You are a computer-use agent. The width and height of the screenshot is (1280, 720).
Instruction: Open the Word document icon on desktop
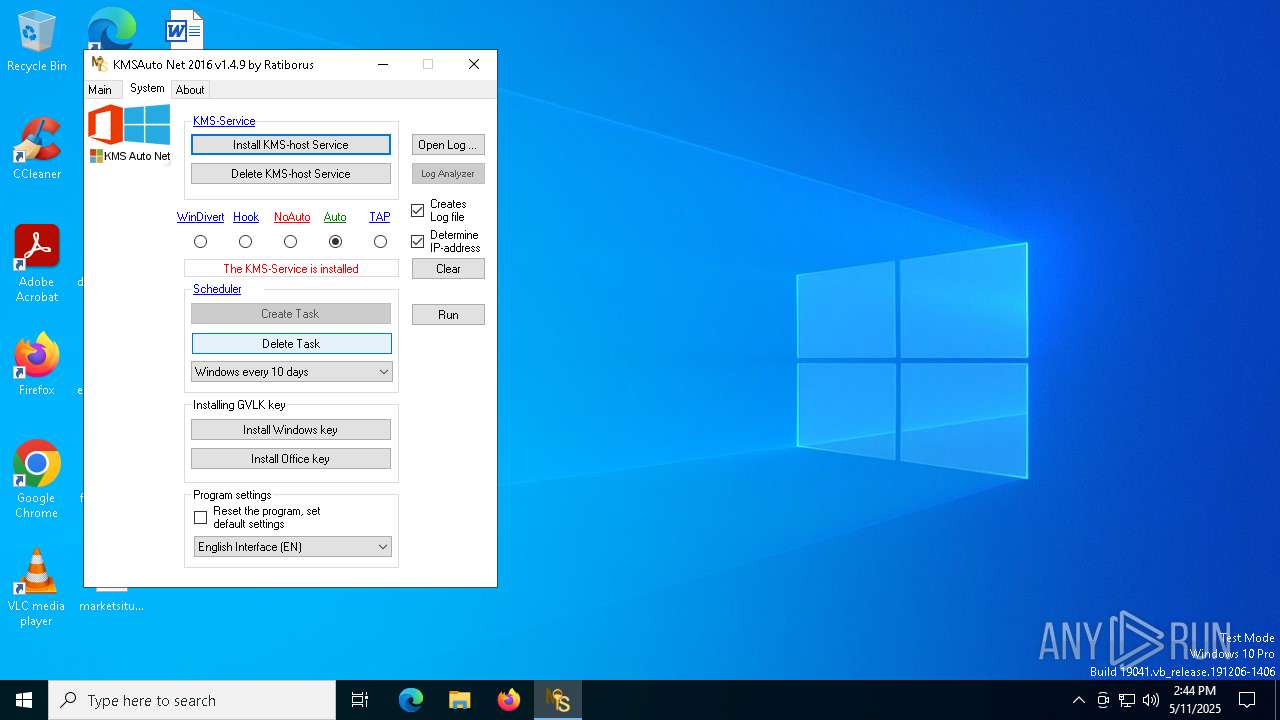click(184, 28)
